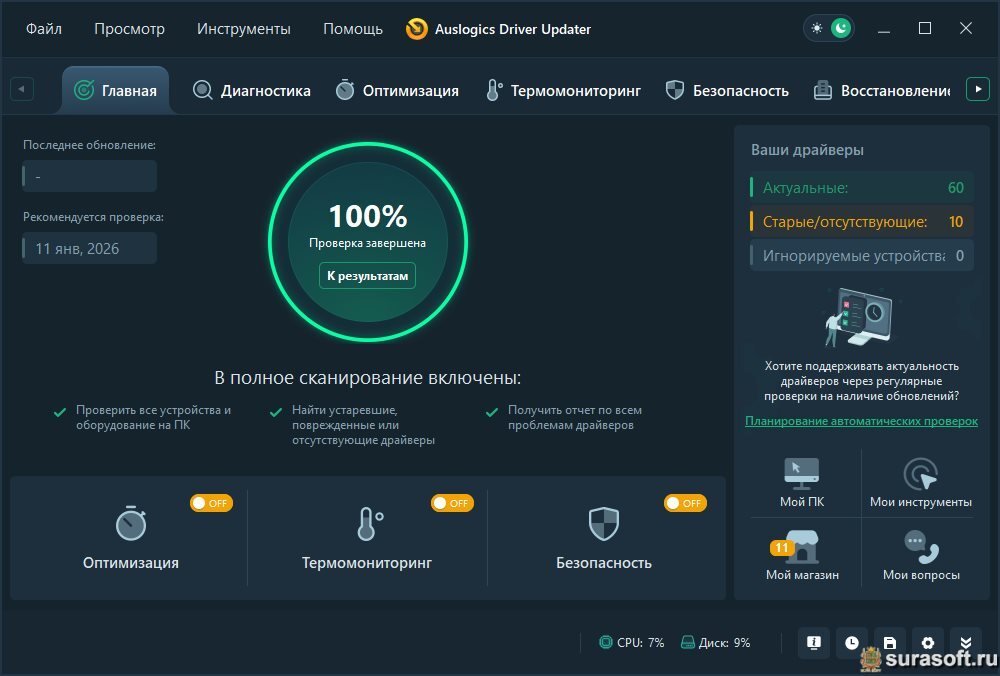Turn on the Термомониторинг toggle
1000x676 pixels.
point(452,503)
